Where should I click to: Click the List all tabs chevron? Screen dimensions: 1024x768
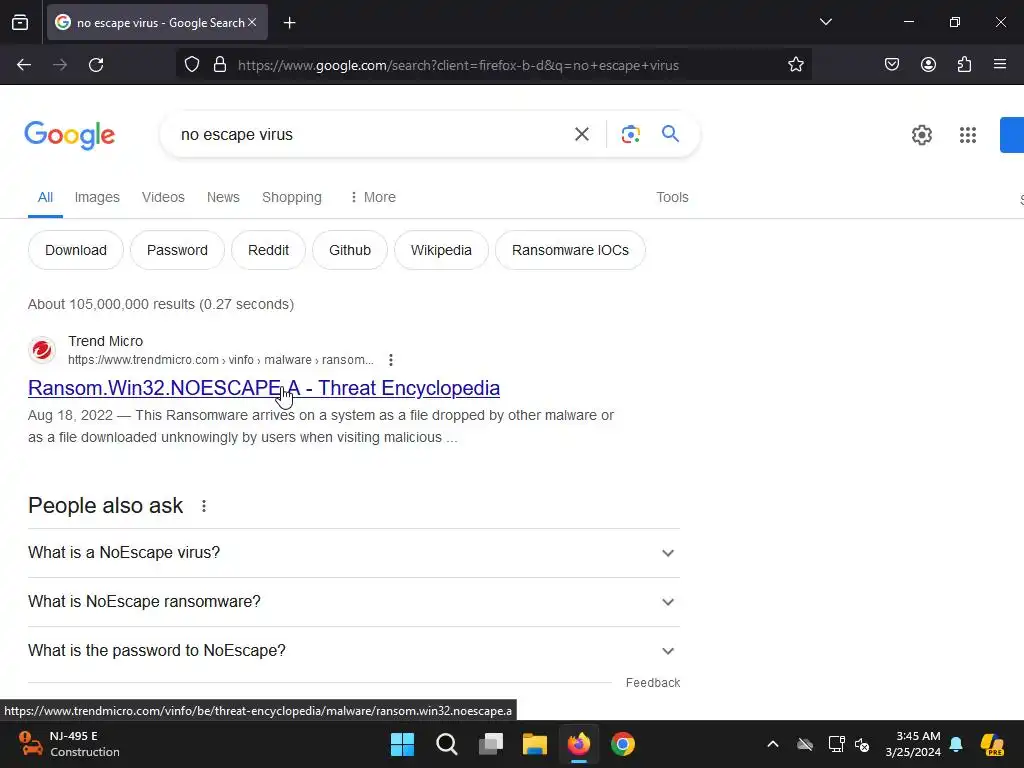point(825,22)
